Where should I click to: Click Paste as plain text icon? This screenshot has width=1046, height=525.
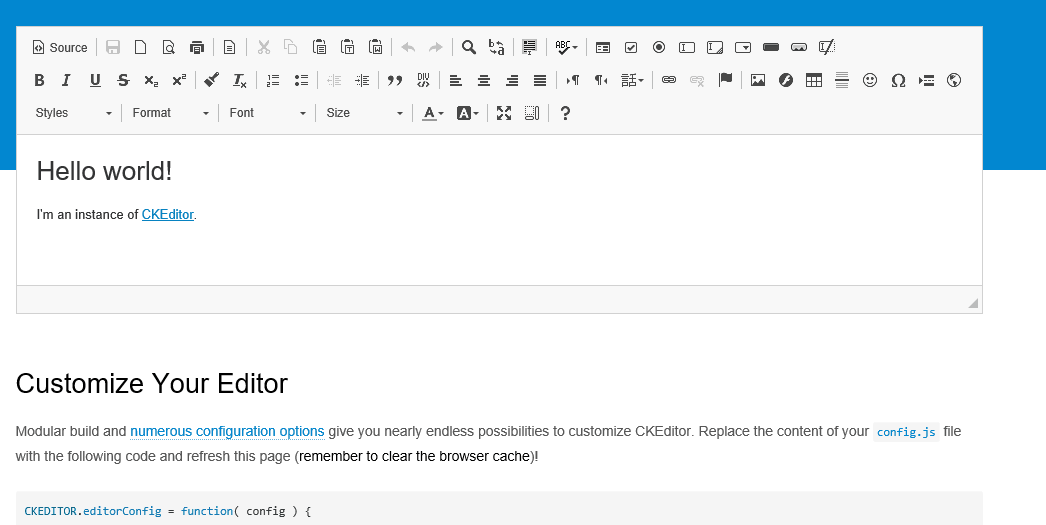click(x=348, y=47)
